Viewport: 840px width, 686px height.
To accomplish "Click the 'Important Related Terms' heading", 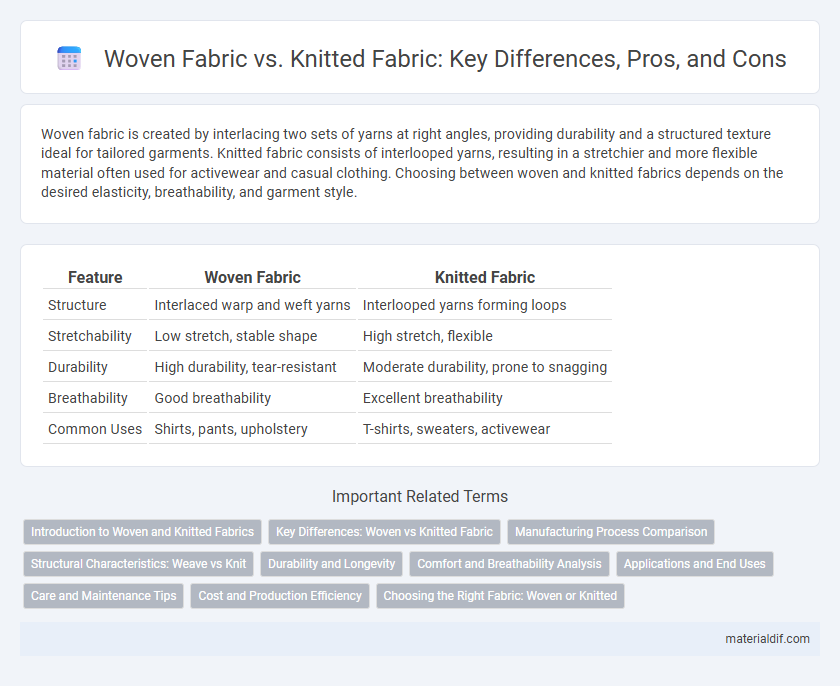I will point(420,496).
